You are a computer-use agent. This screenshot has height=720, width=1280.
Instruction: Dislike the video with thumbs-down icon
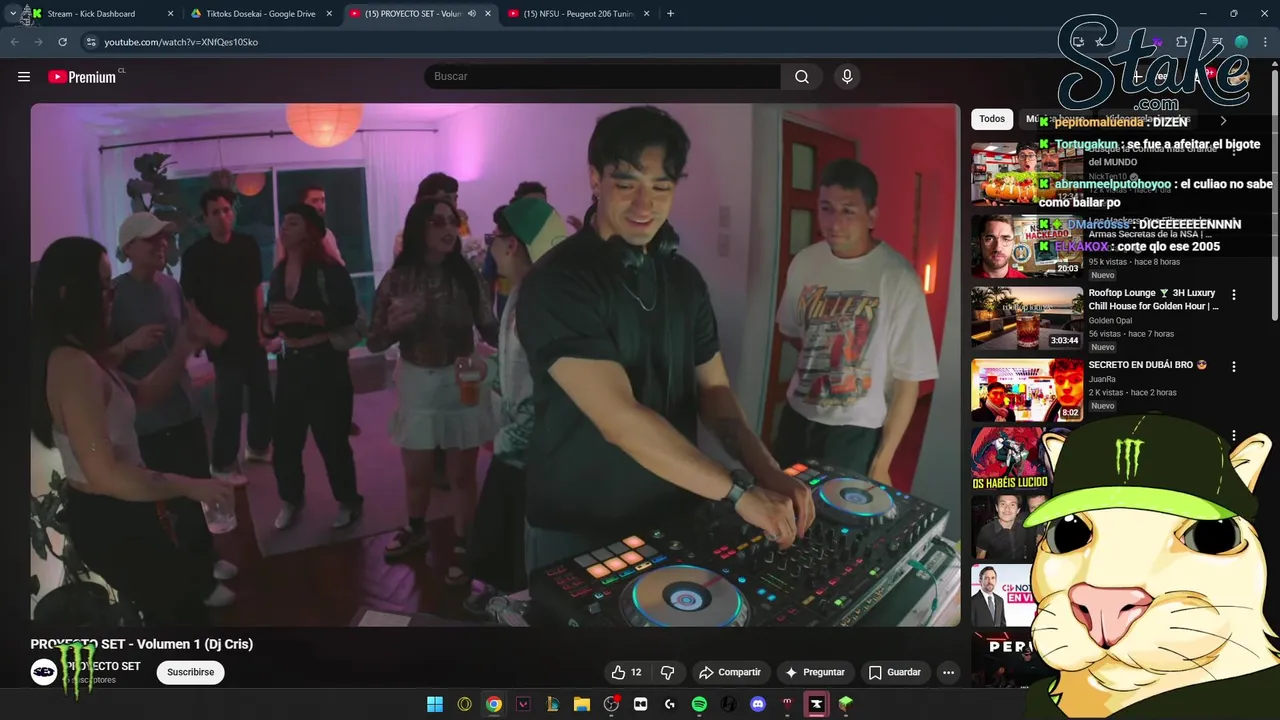click(x=668, y=672)
